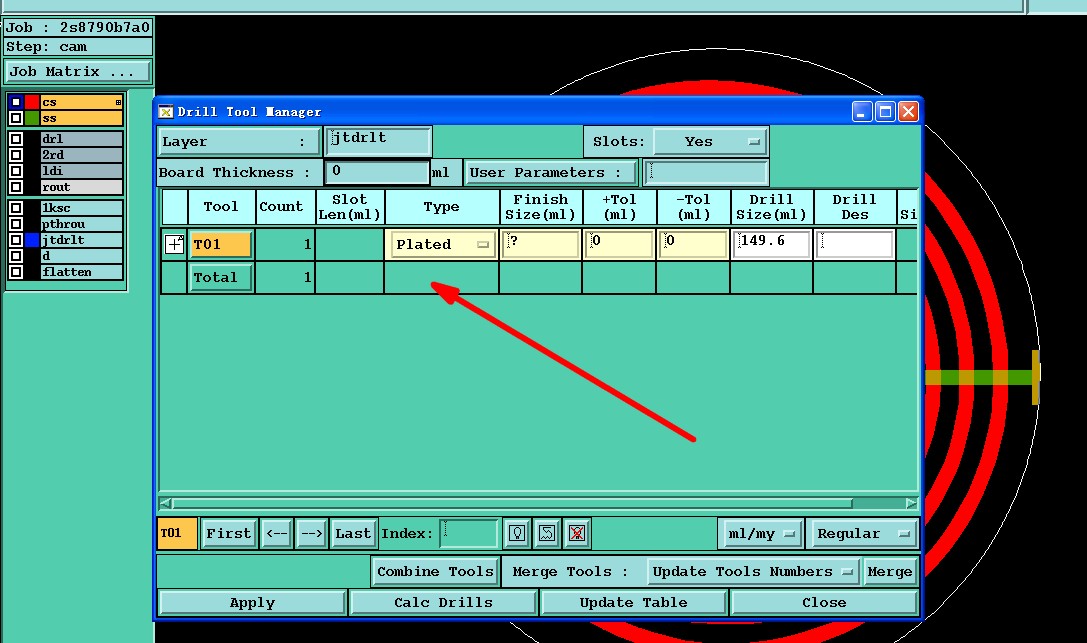The height and width of the screenshot is (643, 1087).
Task: Click the Close button at dialog bottom
Action: click(x=824, y=603)
